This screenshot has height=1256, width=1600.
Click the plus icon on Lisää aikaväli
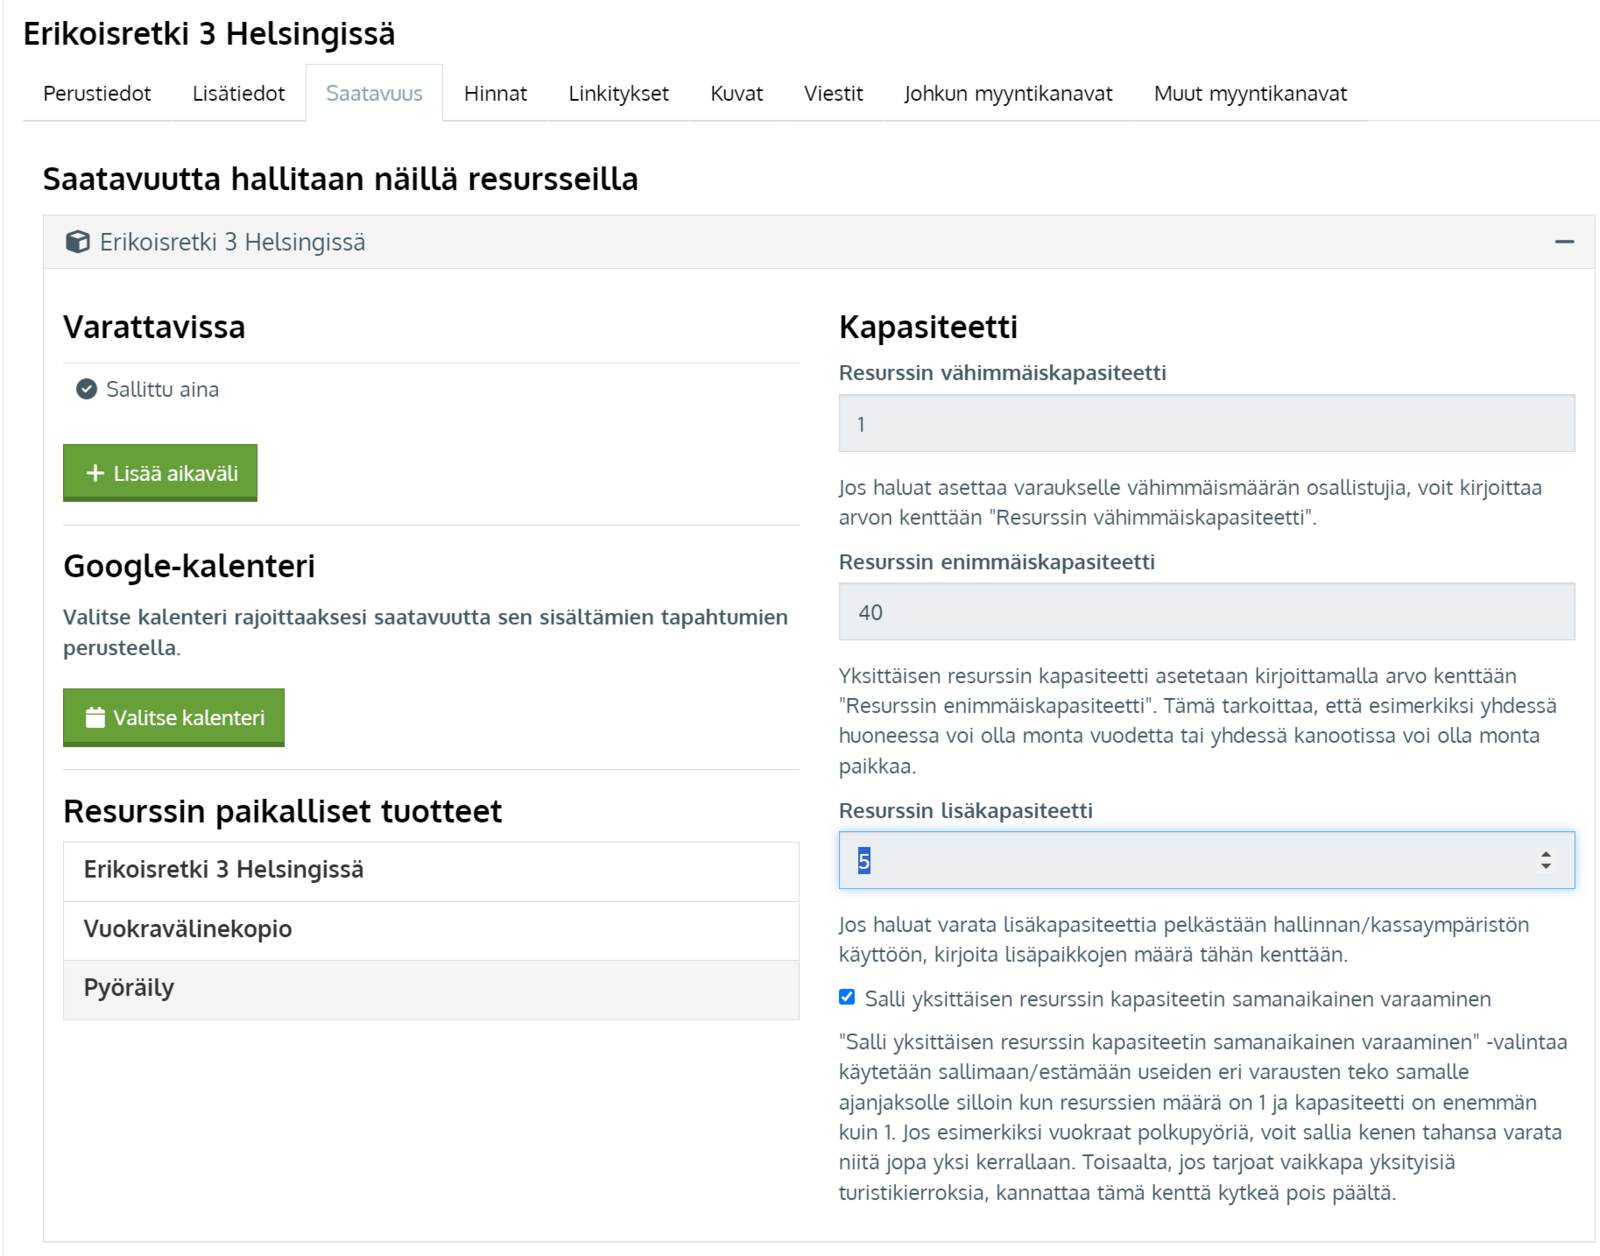95,473
